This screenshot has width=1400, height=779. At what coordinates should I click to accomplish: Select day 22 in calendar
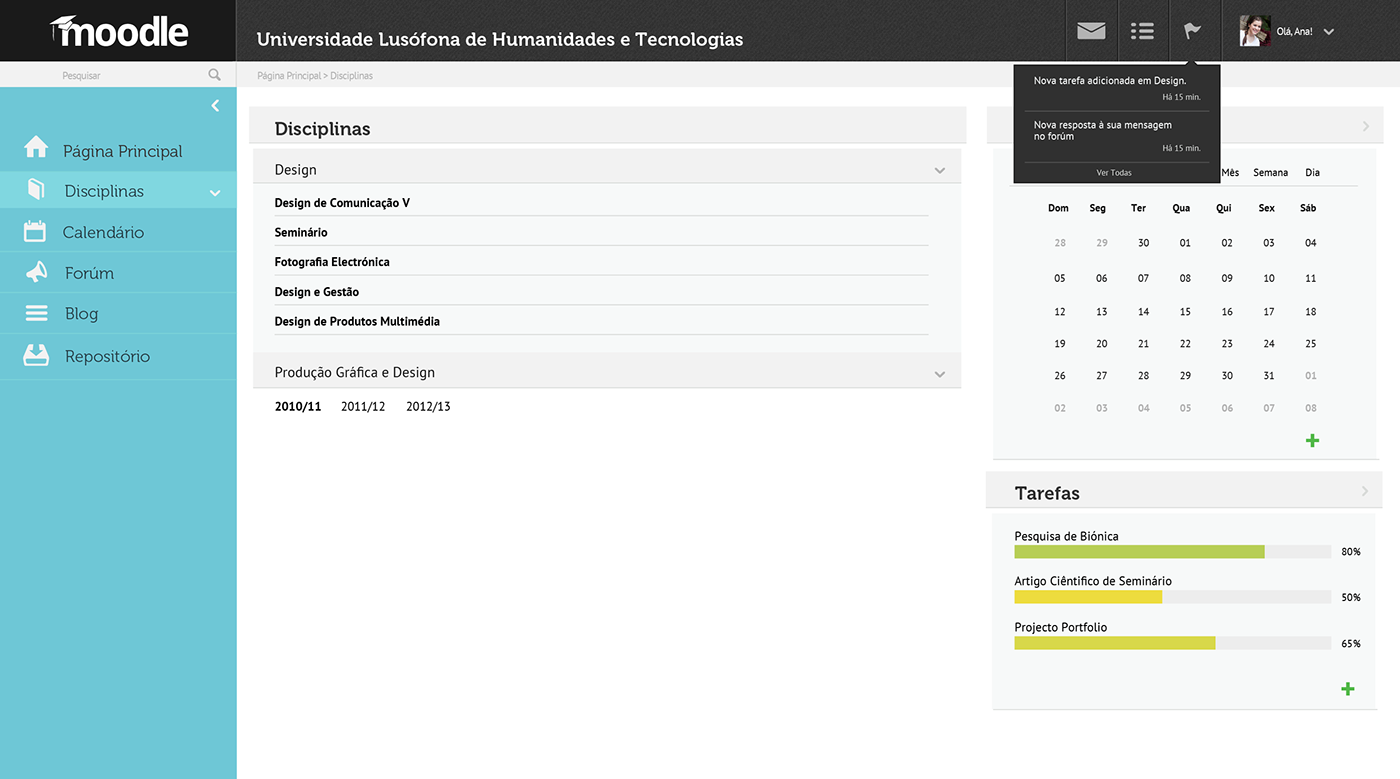1185,344
